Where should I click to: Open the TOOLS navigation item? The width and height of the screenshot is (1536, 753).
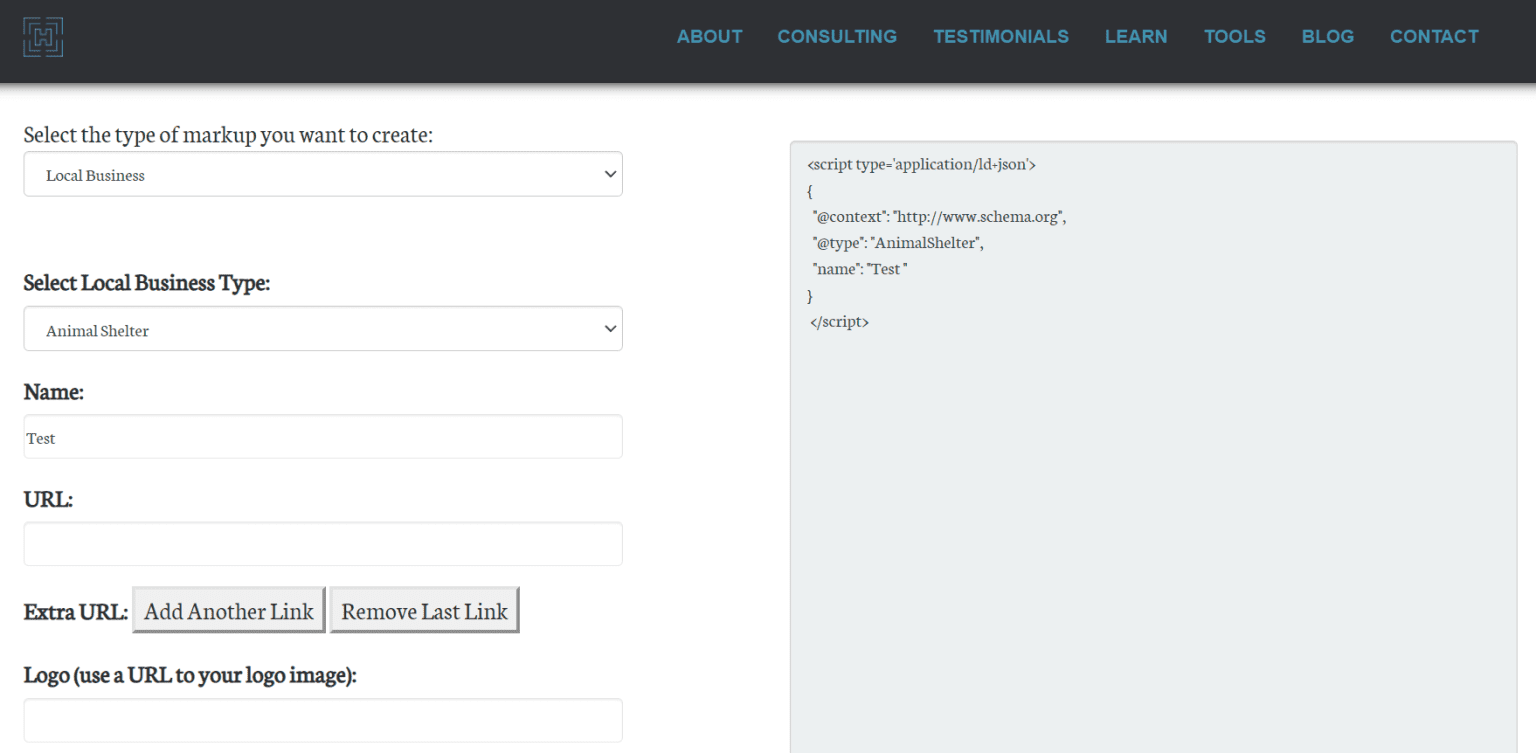click(x=1234, y=36)
